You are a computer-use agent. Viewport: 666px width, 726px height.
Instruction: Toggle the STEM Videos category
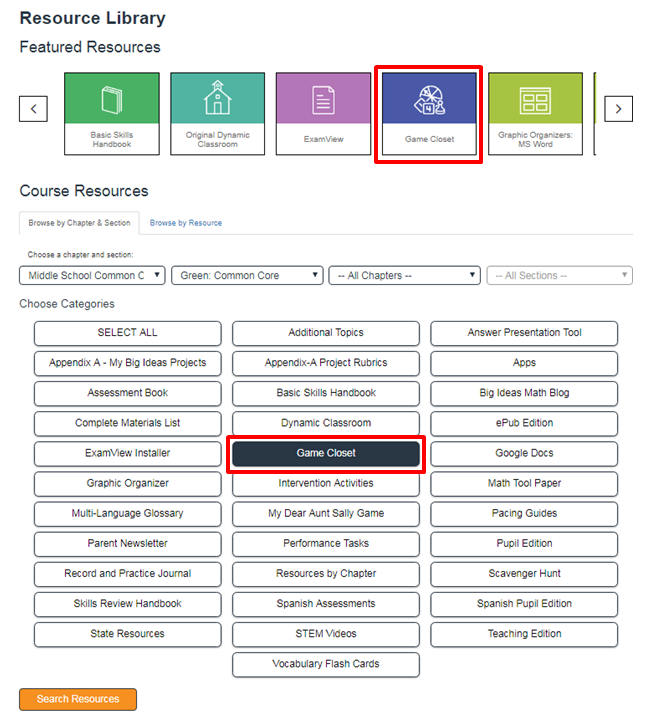326,634
